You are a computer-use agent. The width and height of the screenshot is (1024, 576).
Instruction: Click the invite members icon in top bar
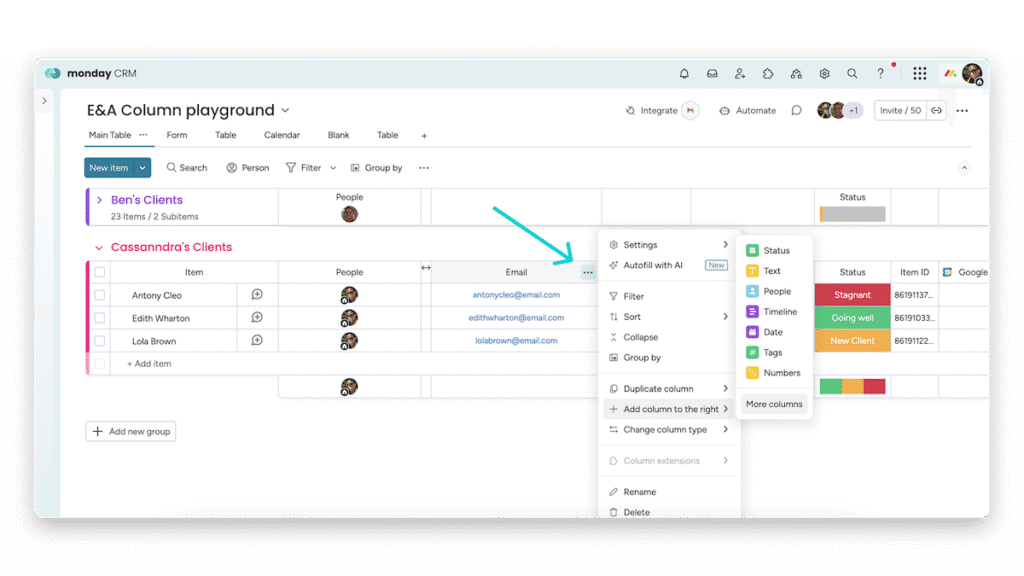coord(740,74)
